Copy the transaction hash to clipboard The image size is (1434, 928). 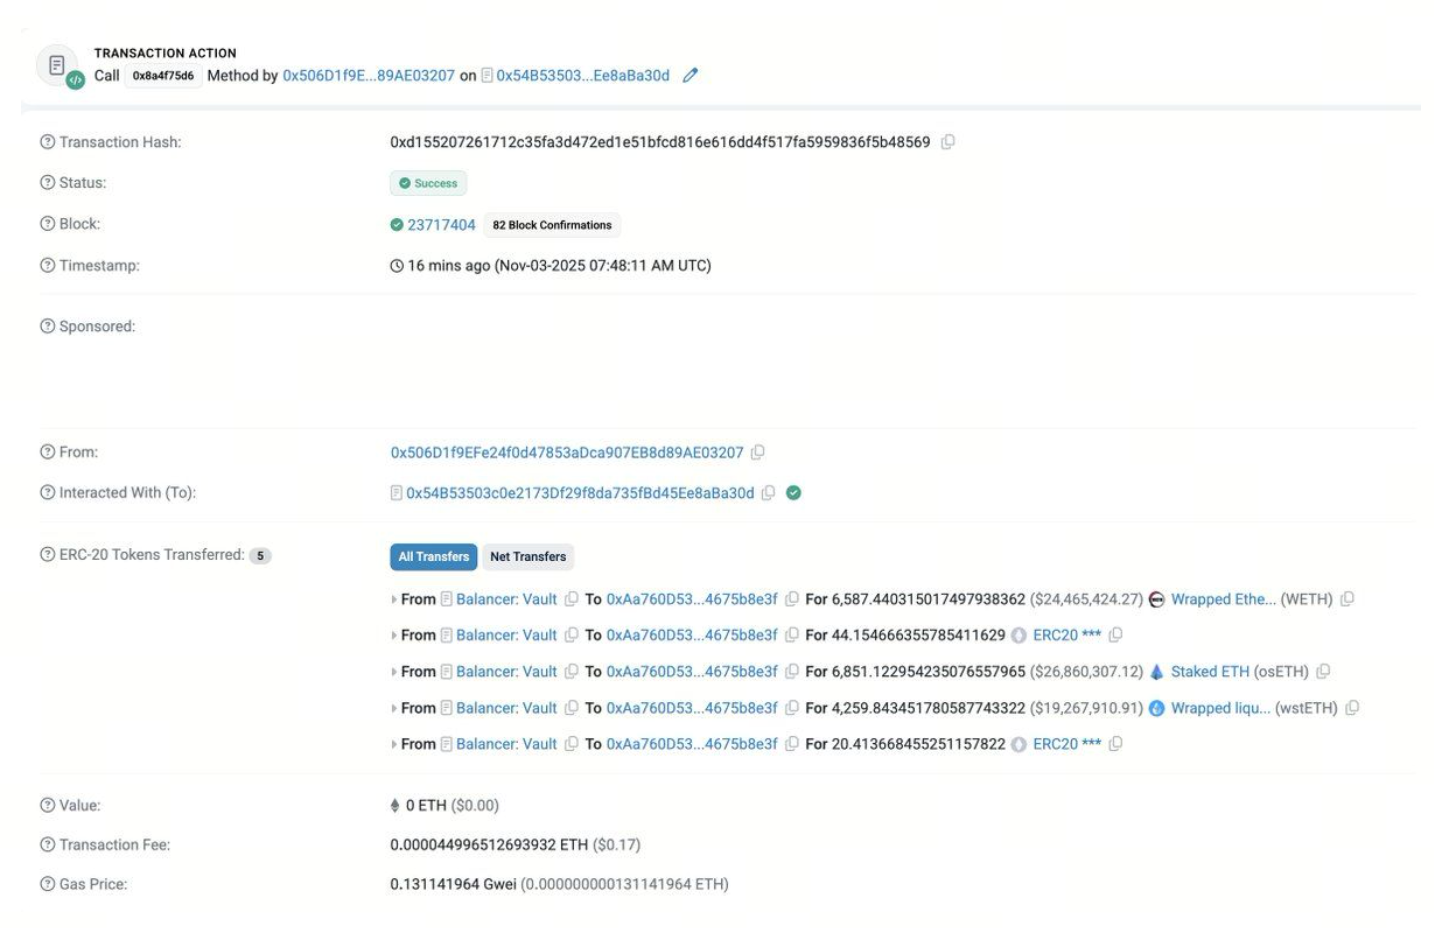(x=948, y=142)
